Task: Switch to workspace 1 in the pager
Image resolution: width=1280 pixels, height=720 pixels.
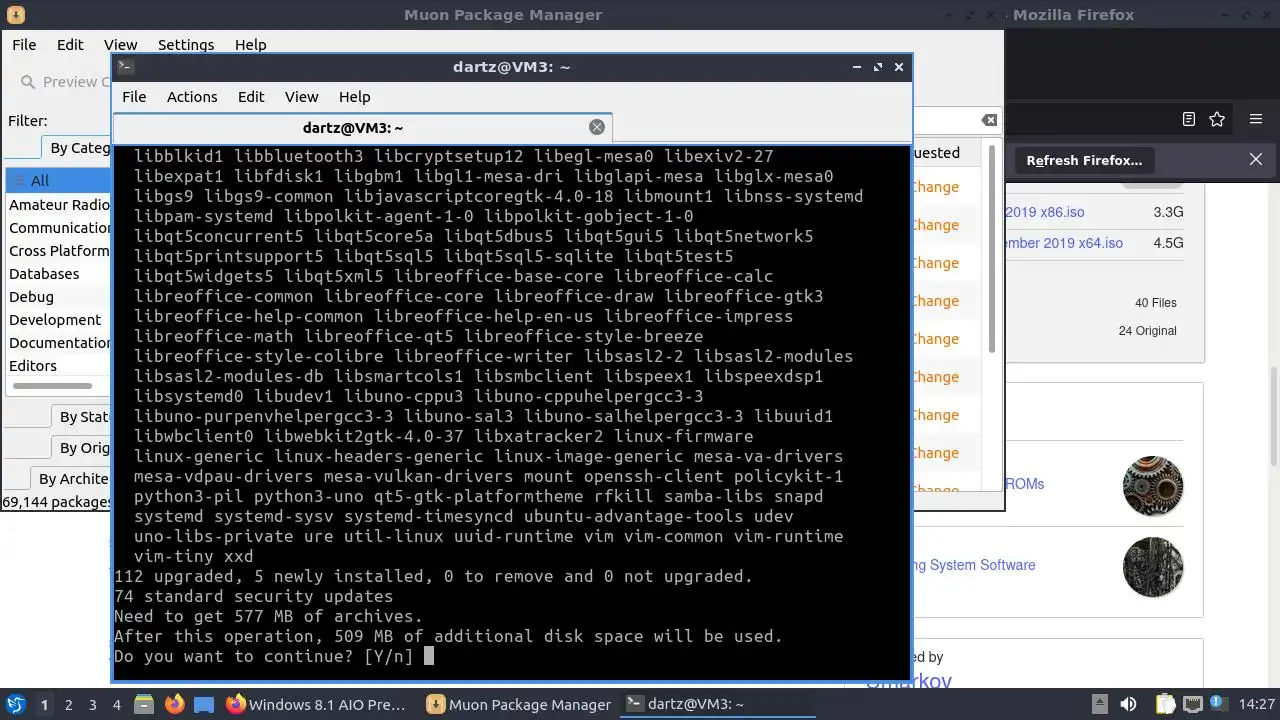Action: (x=44, y=705)
